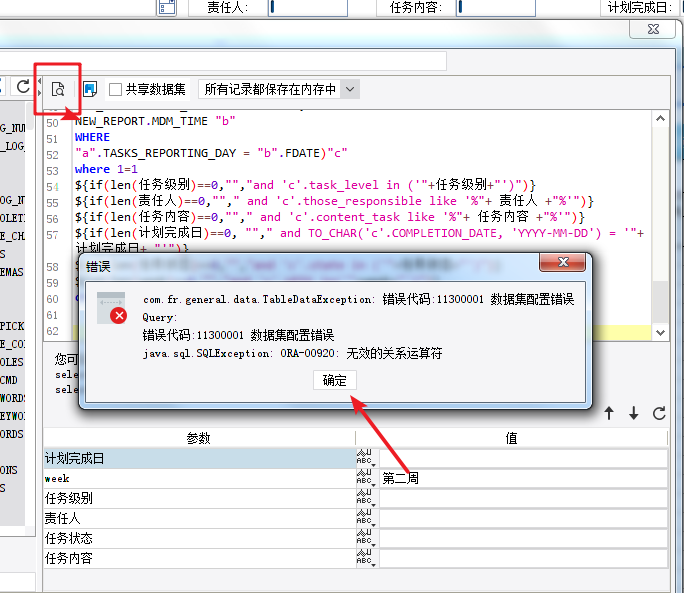Viewport: 684px width, 593px height.
Task: Move parameter down with the down arrow
Action: coord(633,413)
